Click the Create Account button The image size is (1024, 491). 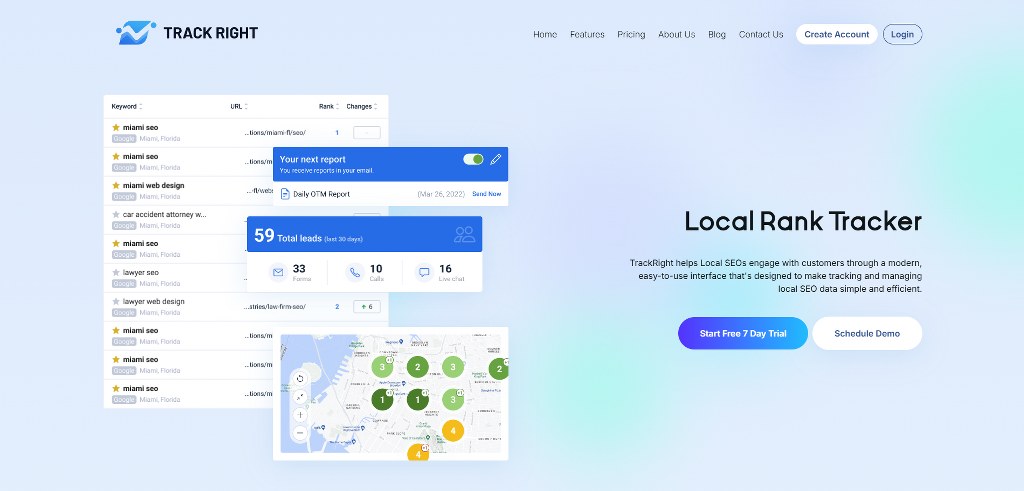pyautogui.click(x=837, y=35)
